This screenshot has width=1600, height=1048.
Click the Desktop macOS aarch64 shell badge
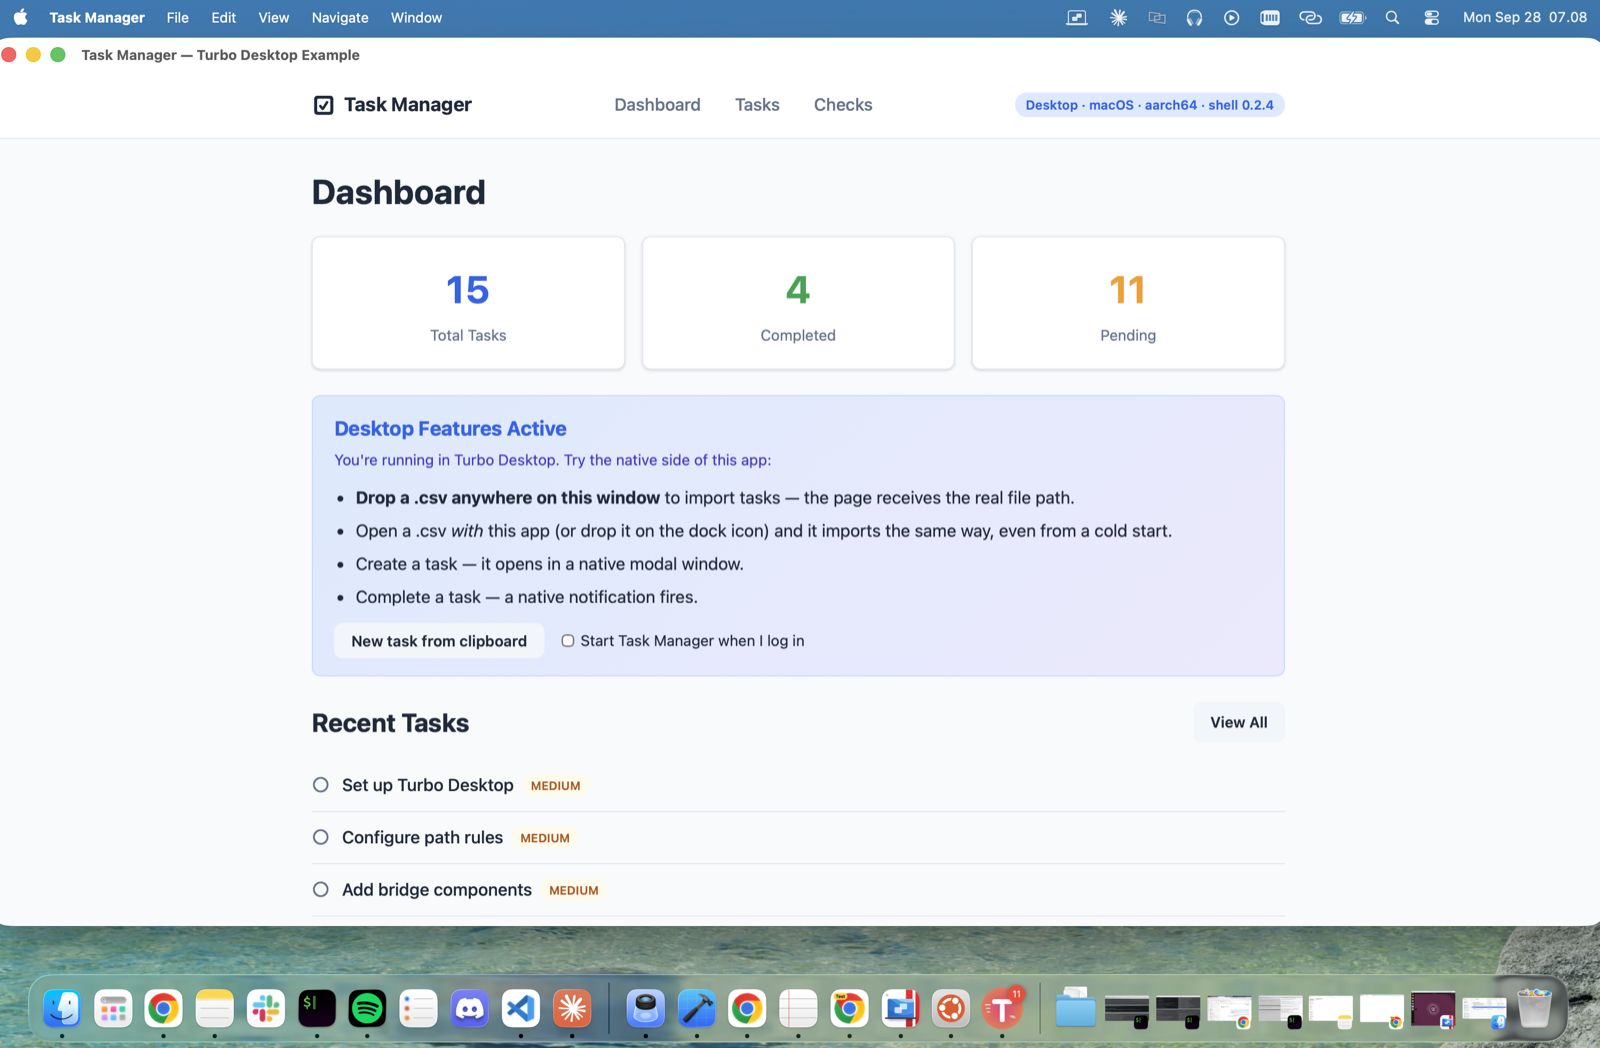pos(1149,105)
